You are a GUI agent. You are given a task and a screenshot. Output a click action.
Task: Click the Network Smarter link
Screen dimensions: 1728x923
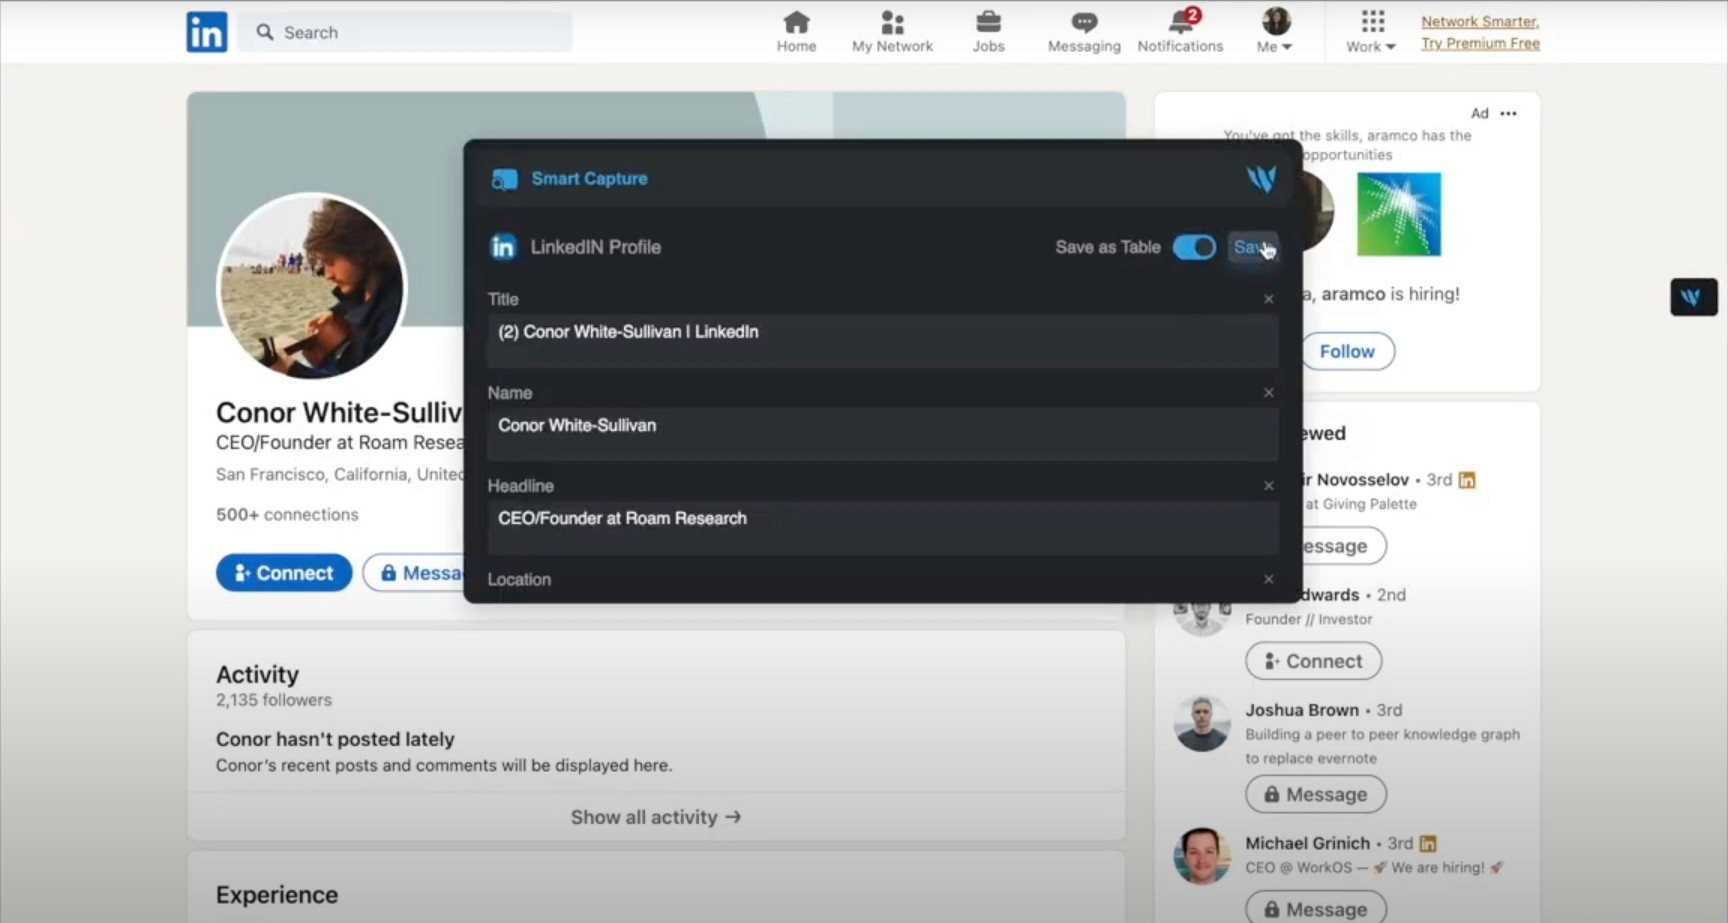point(1480,22)
